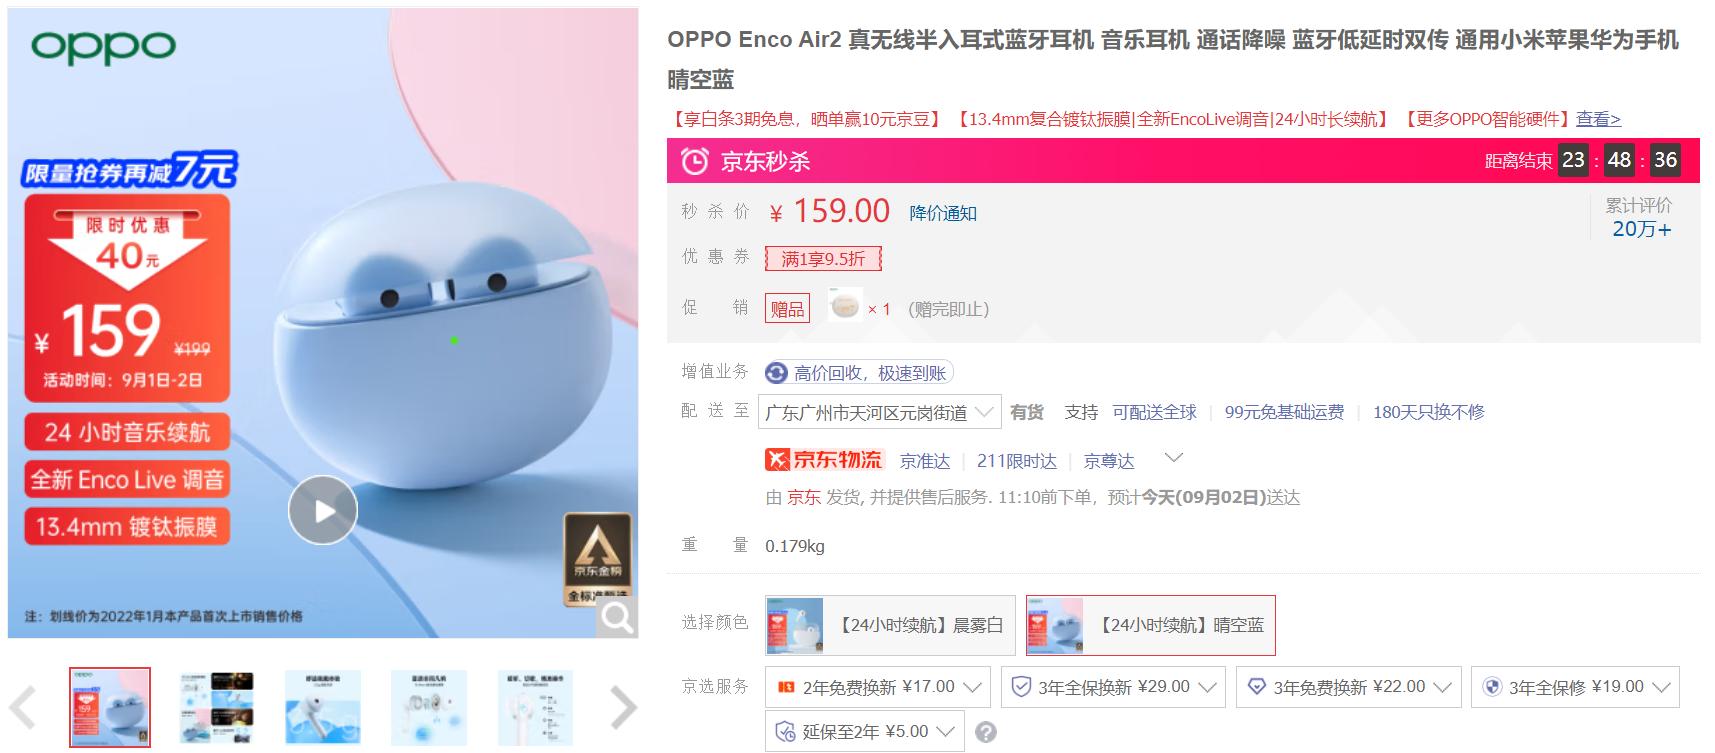Click the high-price recycling service icon

[776, 373]
